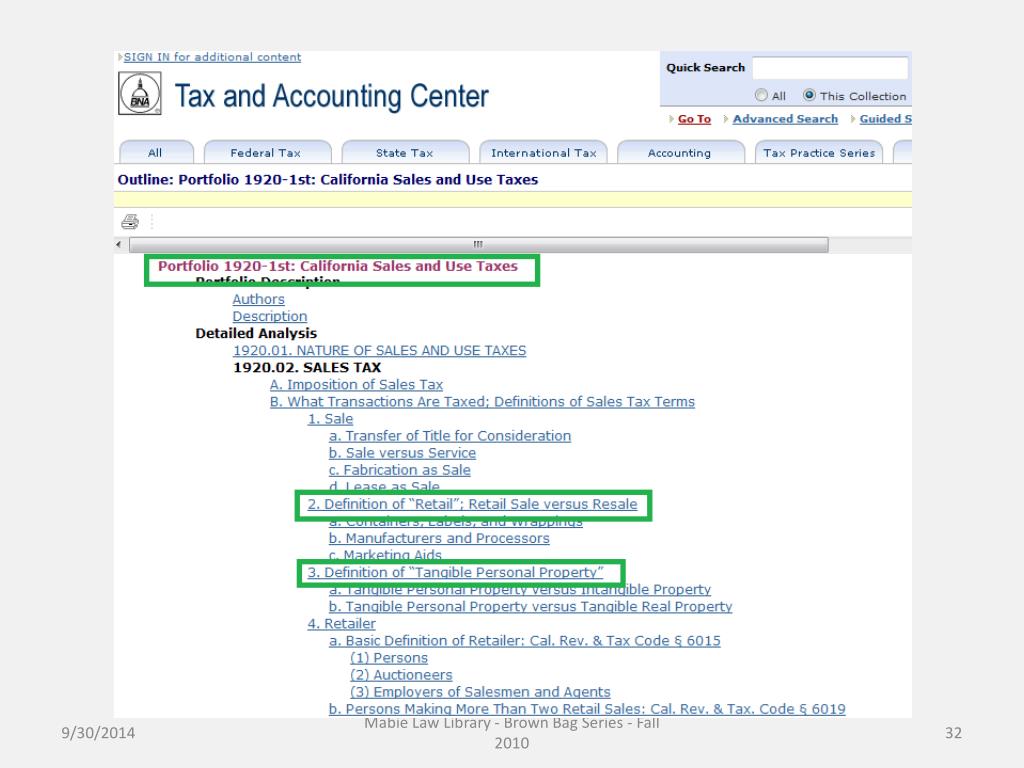Switch to the All tab
The image size is (1024, 768).
pos(155,153)
